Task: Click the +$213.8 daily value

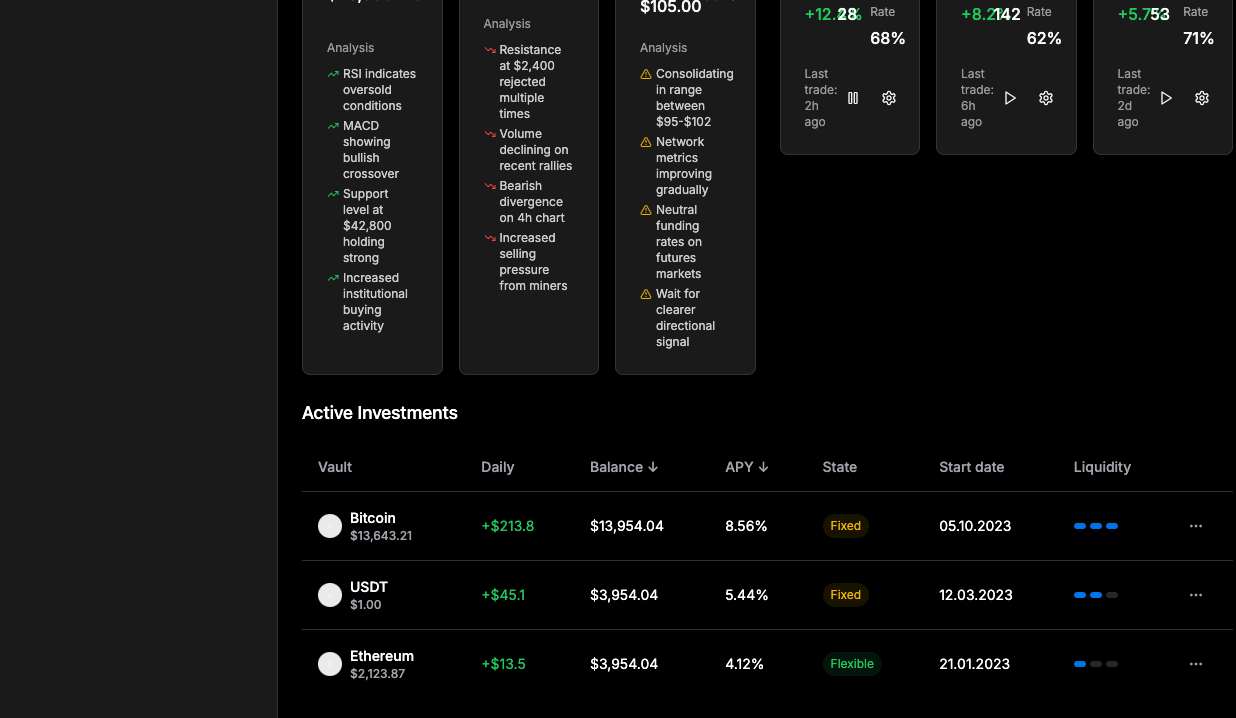Action: pos(508,526)
